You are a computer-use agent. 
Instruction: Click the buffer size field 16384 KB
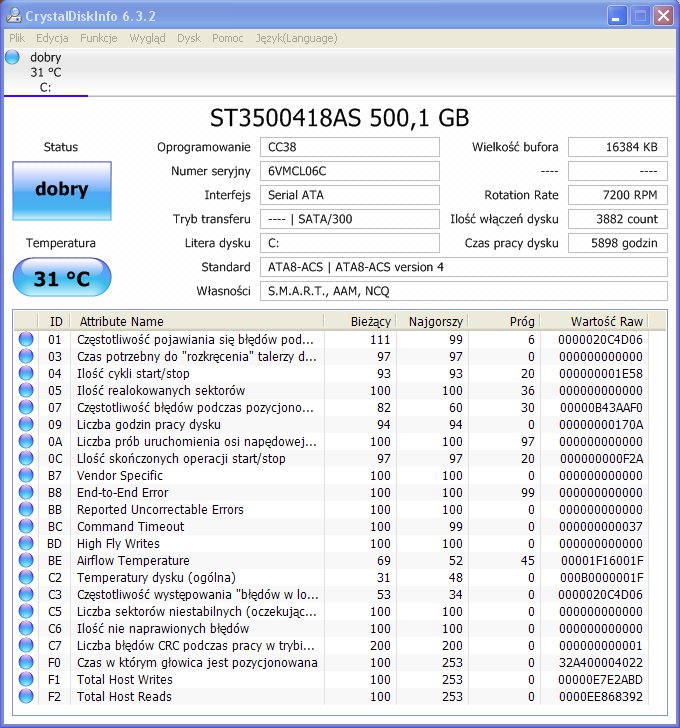click(618, 147)
